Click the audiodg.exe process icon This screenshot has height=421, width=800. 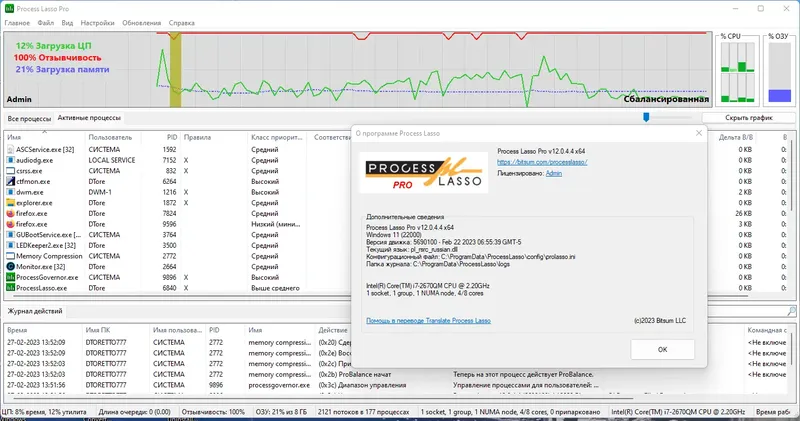click(x=10, y=160)
